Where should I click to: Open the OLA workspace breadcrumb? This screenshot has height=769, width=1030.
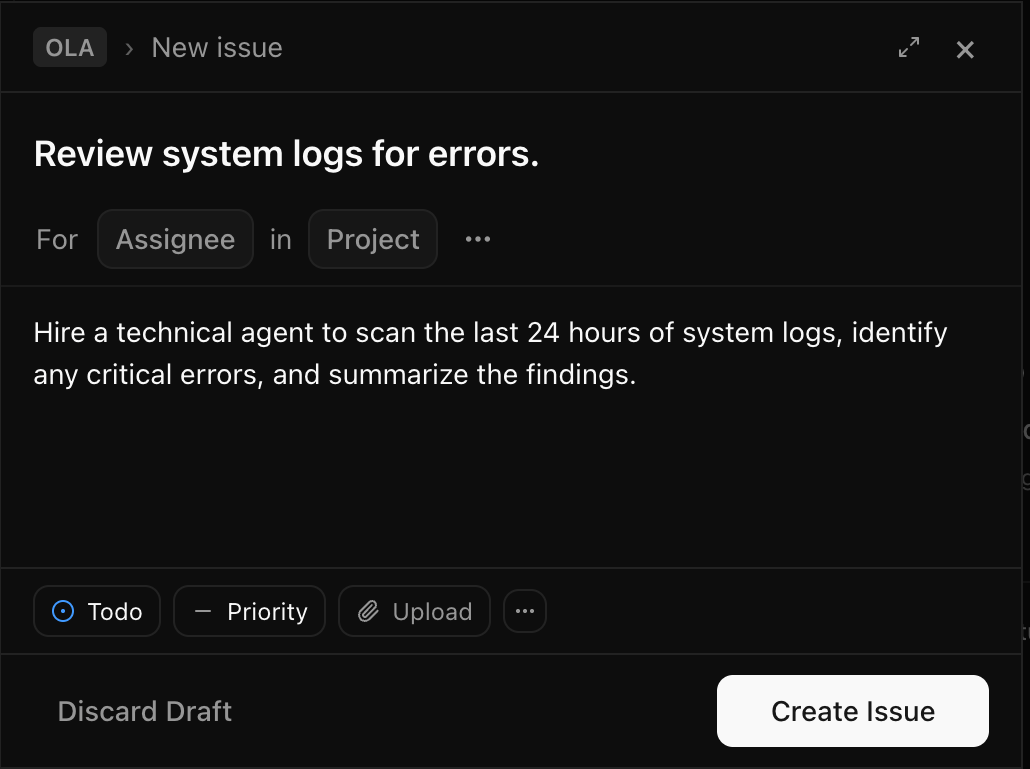[69, 47]
